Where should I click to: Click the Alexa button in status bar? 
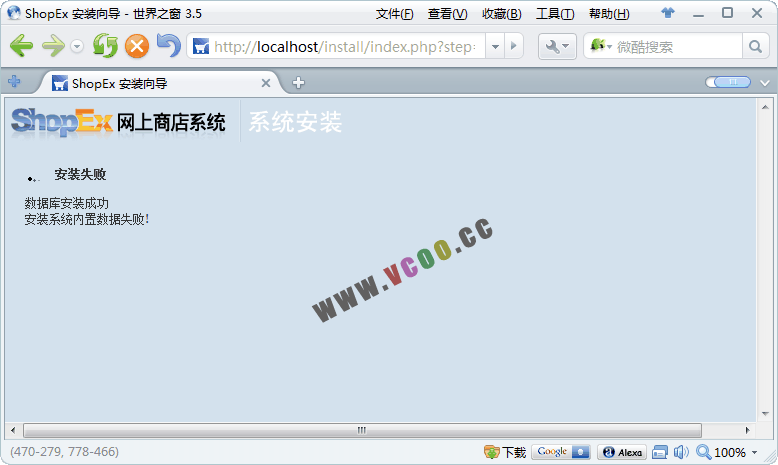click(x=621, y=452)
